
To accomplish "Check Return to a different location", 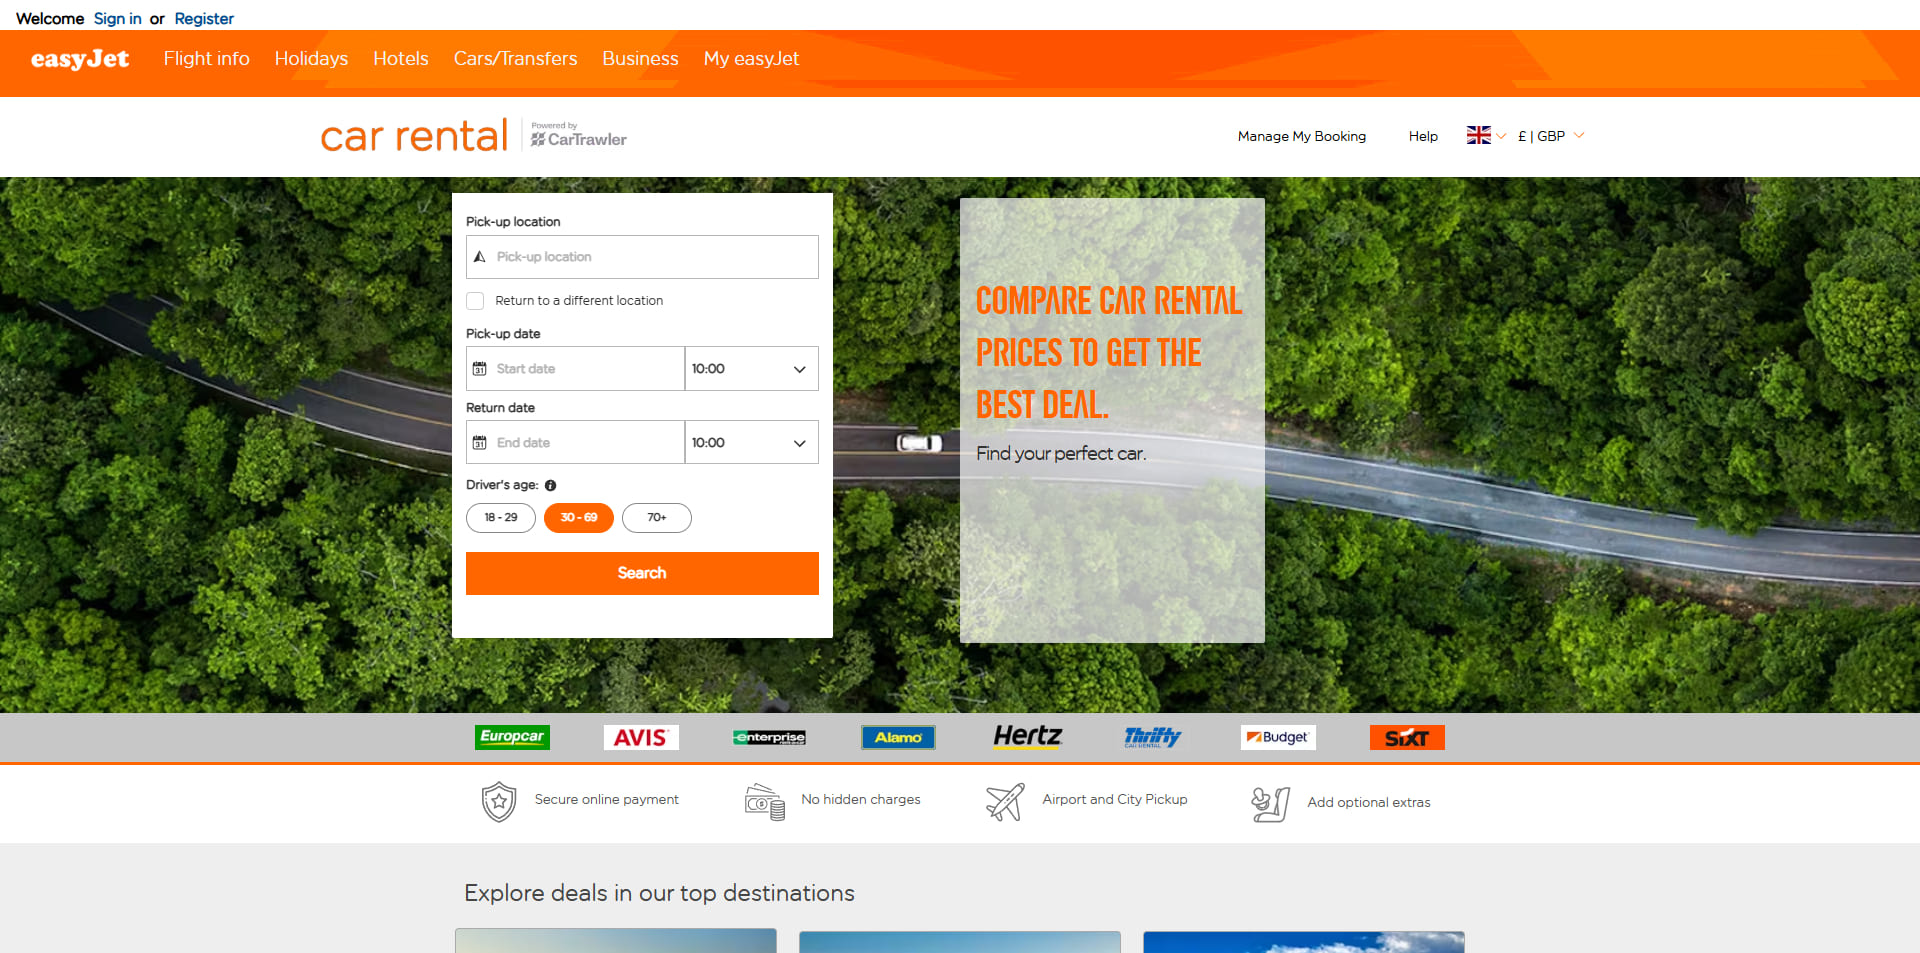I will tap(475, 301).
